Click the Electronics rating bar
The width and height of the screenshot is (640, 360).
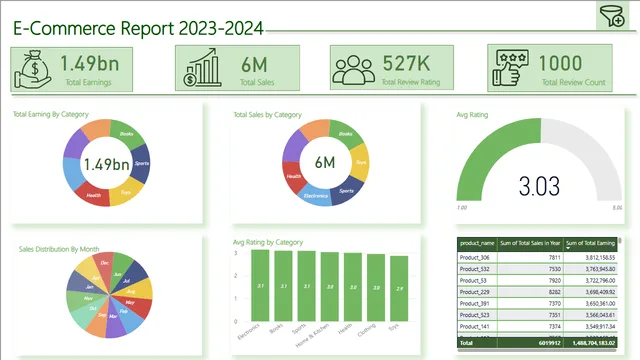[260, 286]
